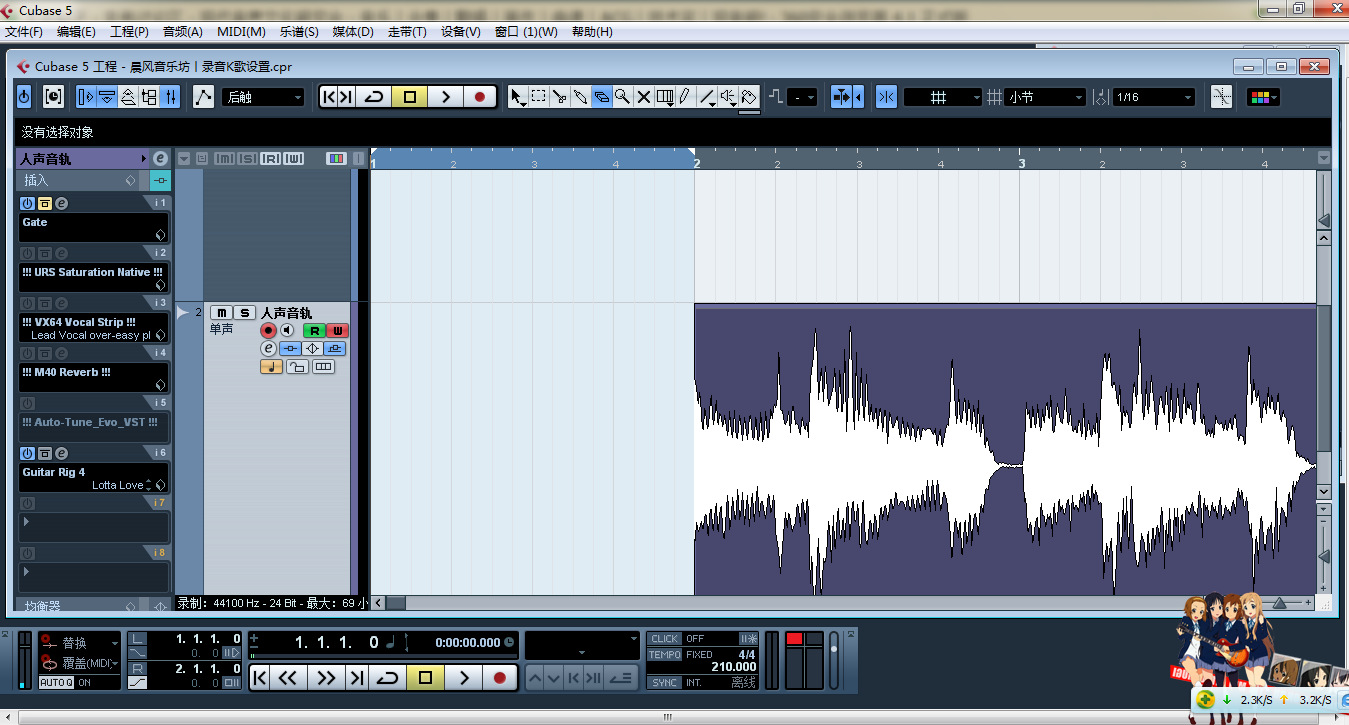Toggle Show Inspector button
The height and width of the screenshot is (725, 1349).
click(85, 97)
